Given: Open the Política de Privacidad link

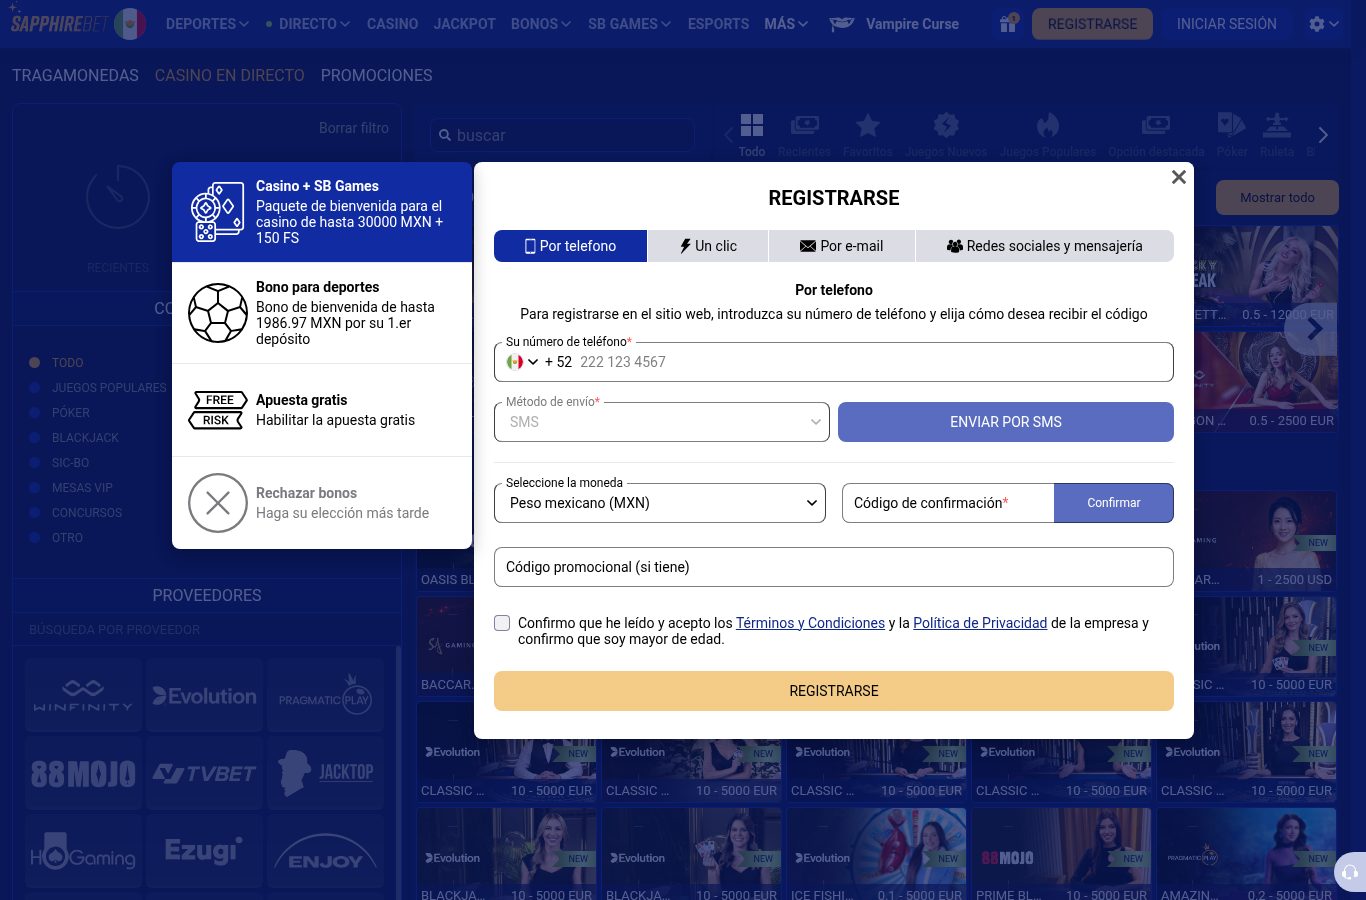Looking at the screenshot, I should pos(980,623).
